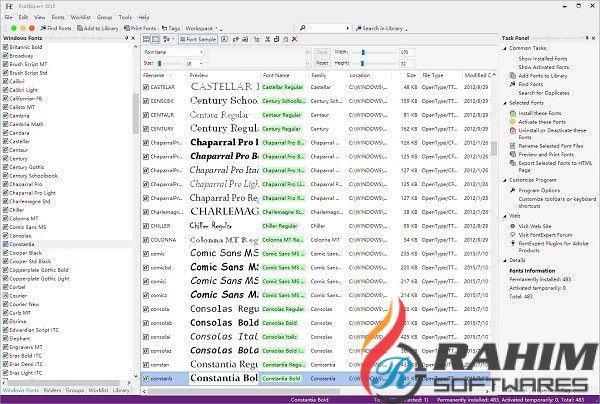Click the paste icon before red X
The height and width of the screenshot is (404, 600).
[x=285, y=39]
